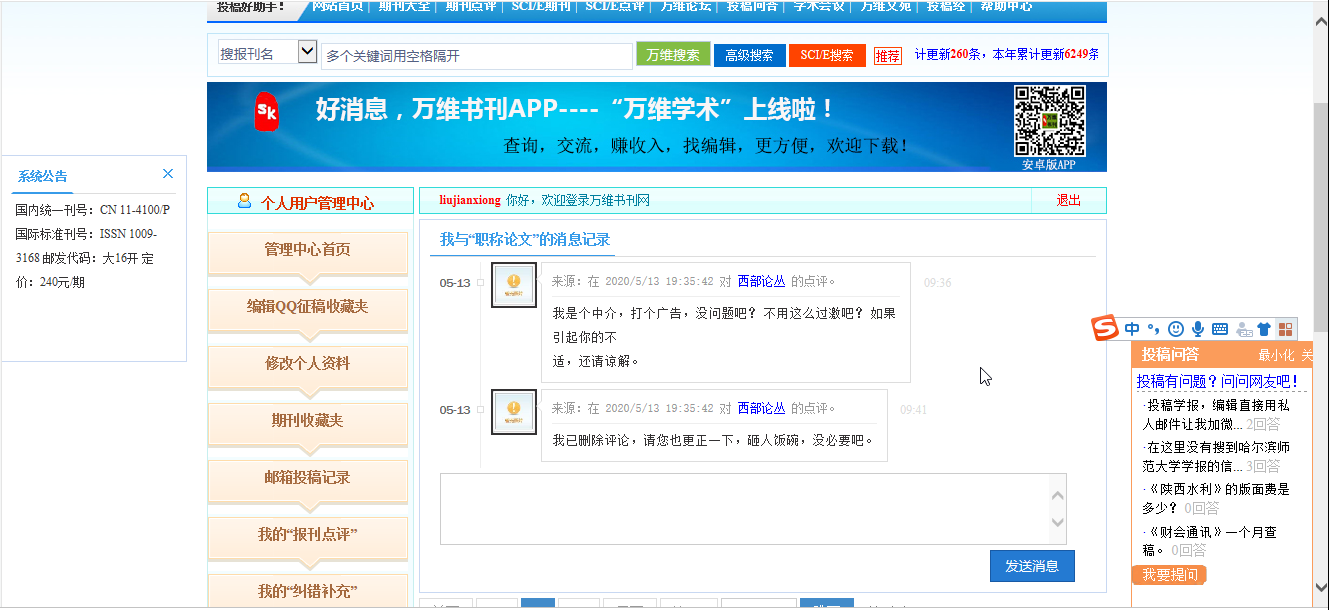Image resolution: width=1329 pixels, height=610 pixels.
Task: Click the sk logo in banner
Action: [266, 111]
